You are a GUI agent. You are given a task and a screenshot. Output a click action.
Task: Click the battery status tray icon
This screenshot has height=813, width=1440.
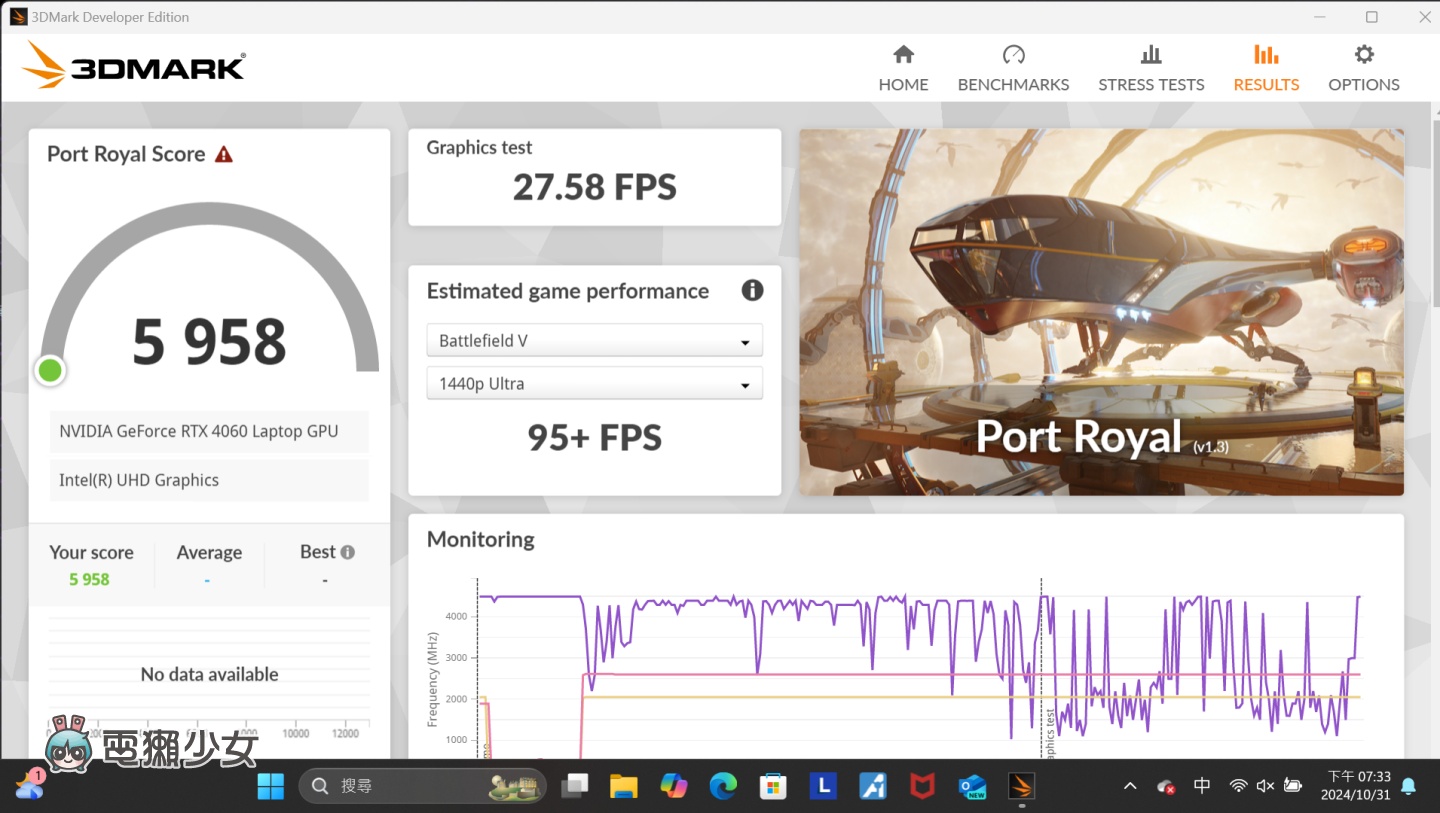[x=1292, y=787]
